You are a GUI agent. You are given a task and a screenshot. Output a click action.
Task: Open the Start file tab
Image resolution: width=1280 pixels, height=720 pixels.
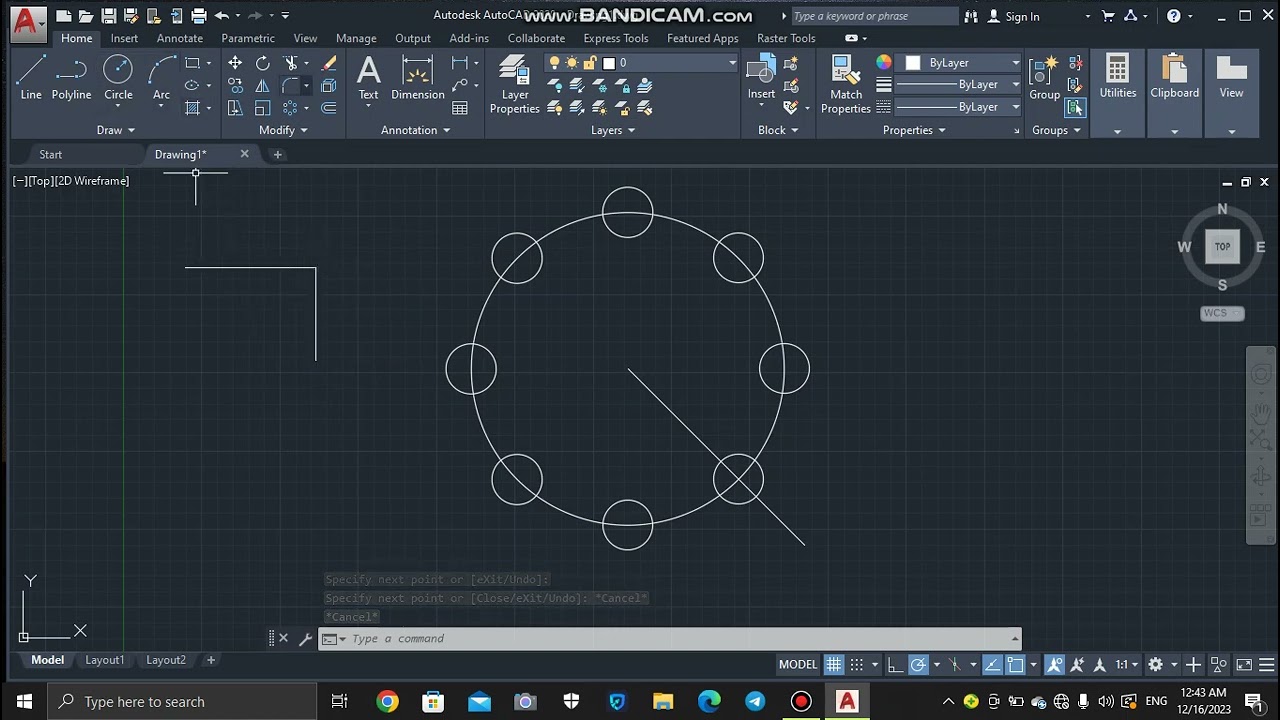[51, 154]
